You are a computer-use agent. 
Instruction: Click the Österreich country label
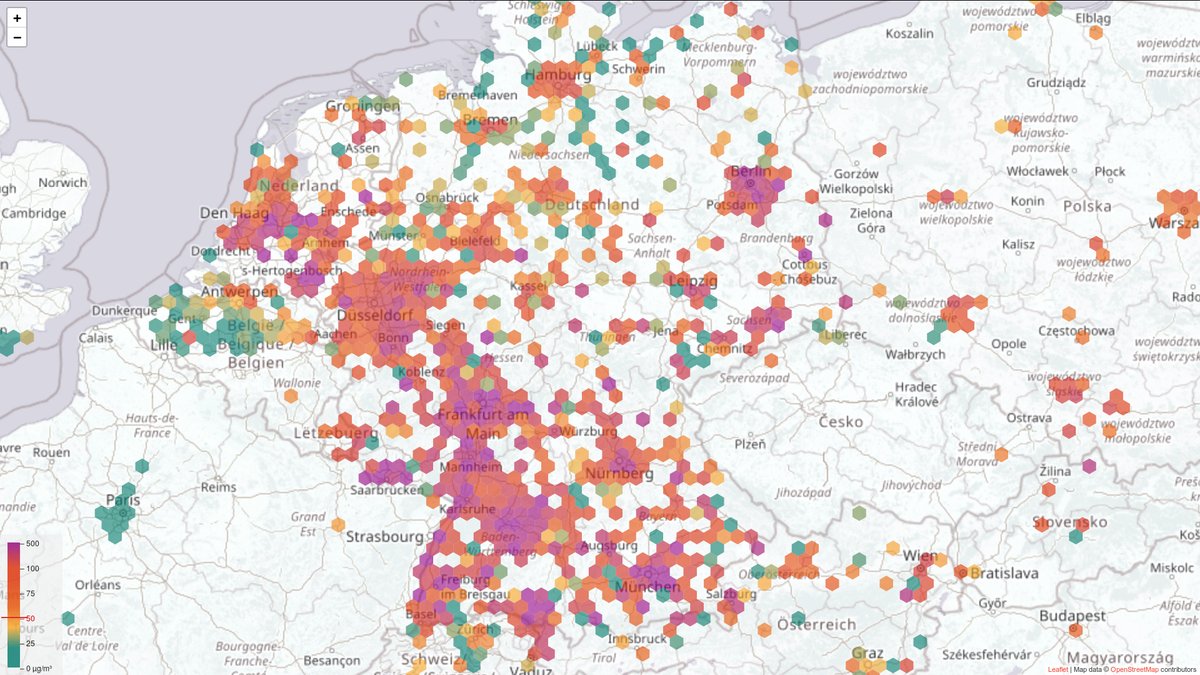(816, 623)
